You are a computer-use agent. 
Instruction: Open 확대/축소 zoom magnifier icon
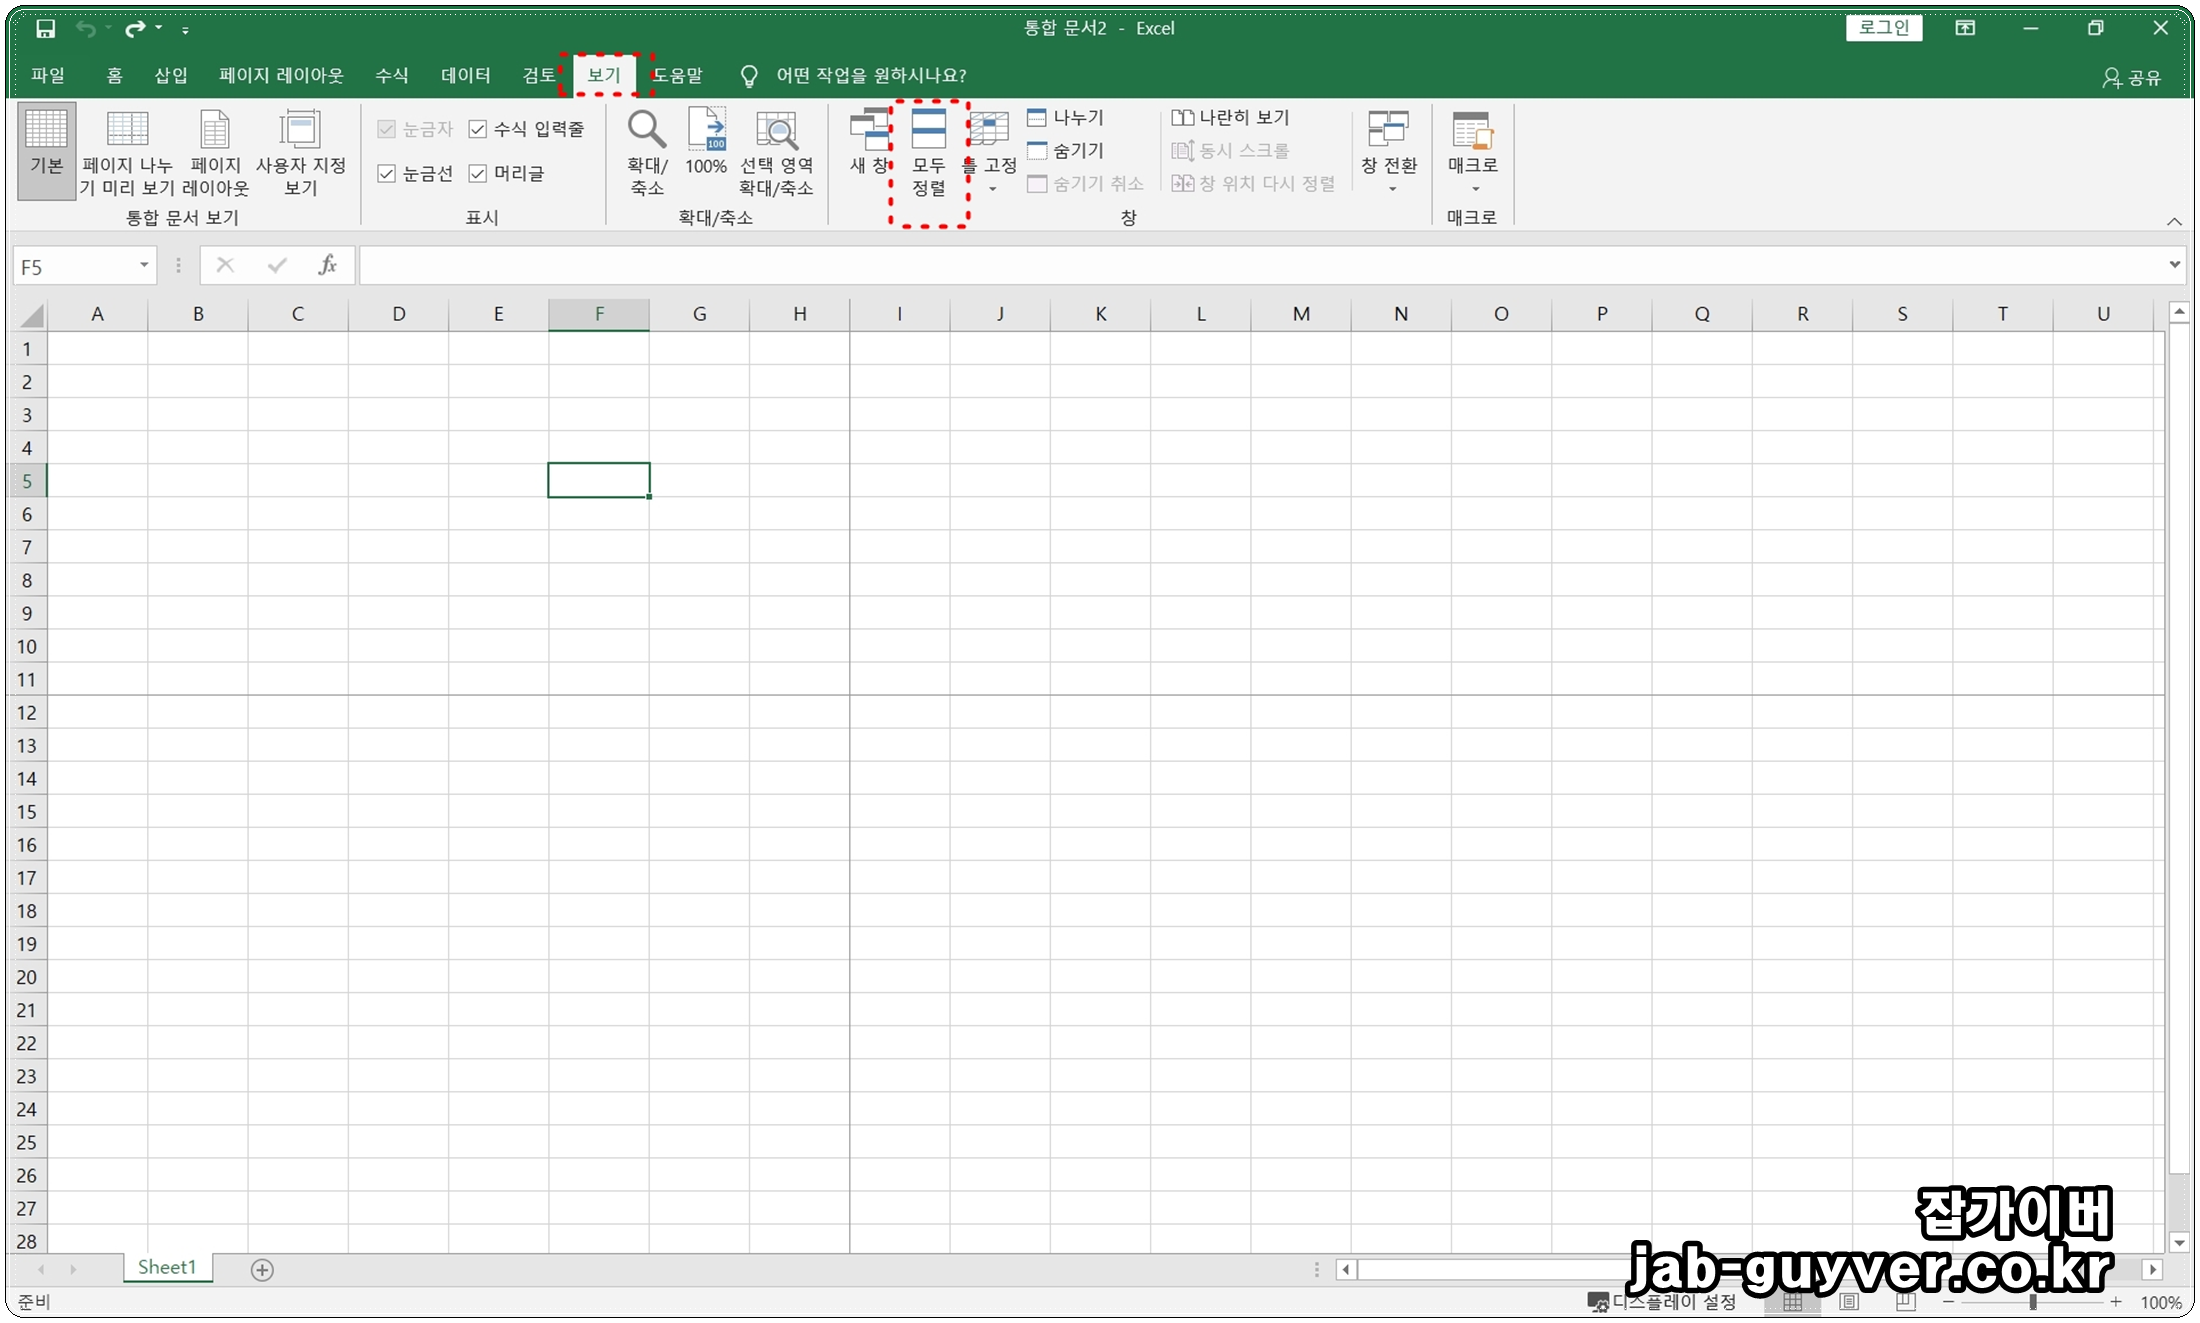(646, 130)
